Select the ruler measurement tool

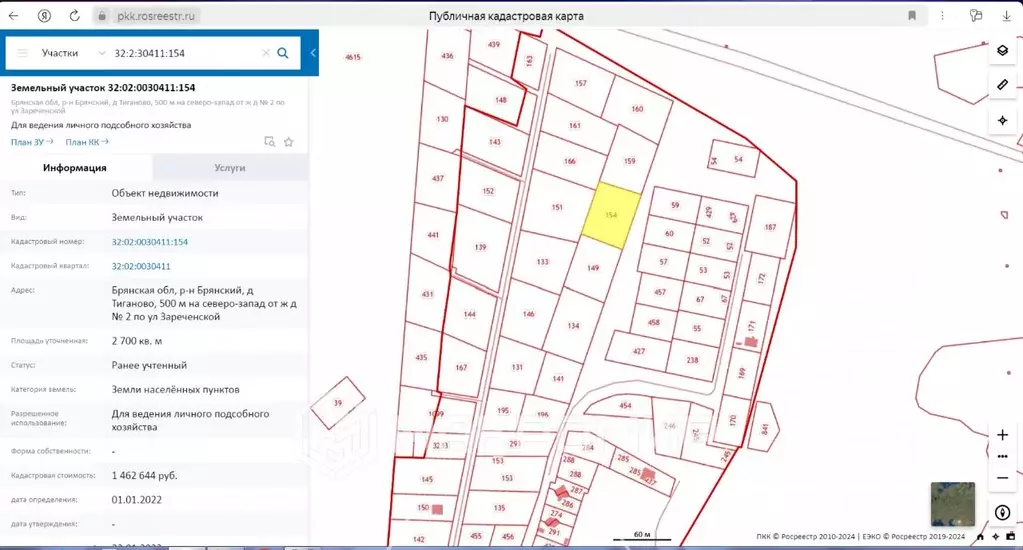pyautogui.click(x=1002, y=86)
